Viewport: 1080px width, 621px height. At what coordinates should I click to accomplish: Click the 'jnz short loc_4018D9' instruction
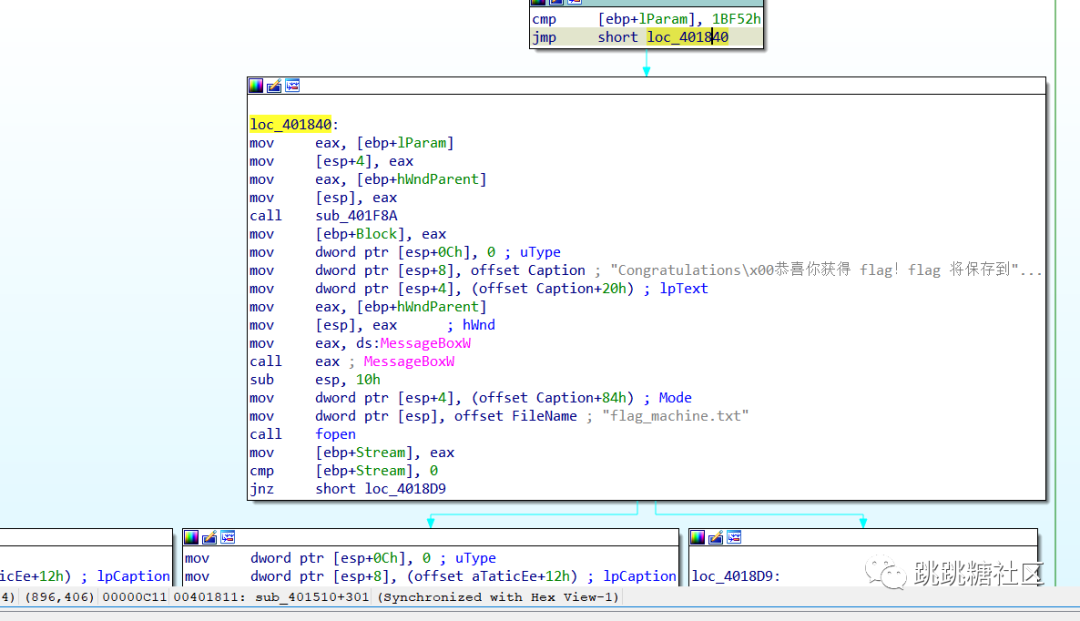pos(348,489)
